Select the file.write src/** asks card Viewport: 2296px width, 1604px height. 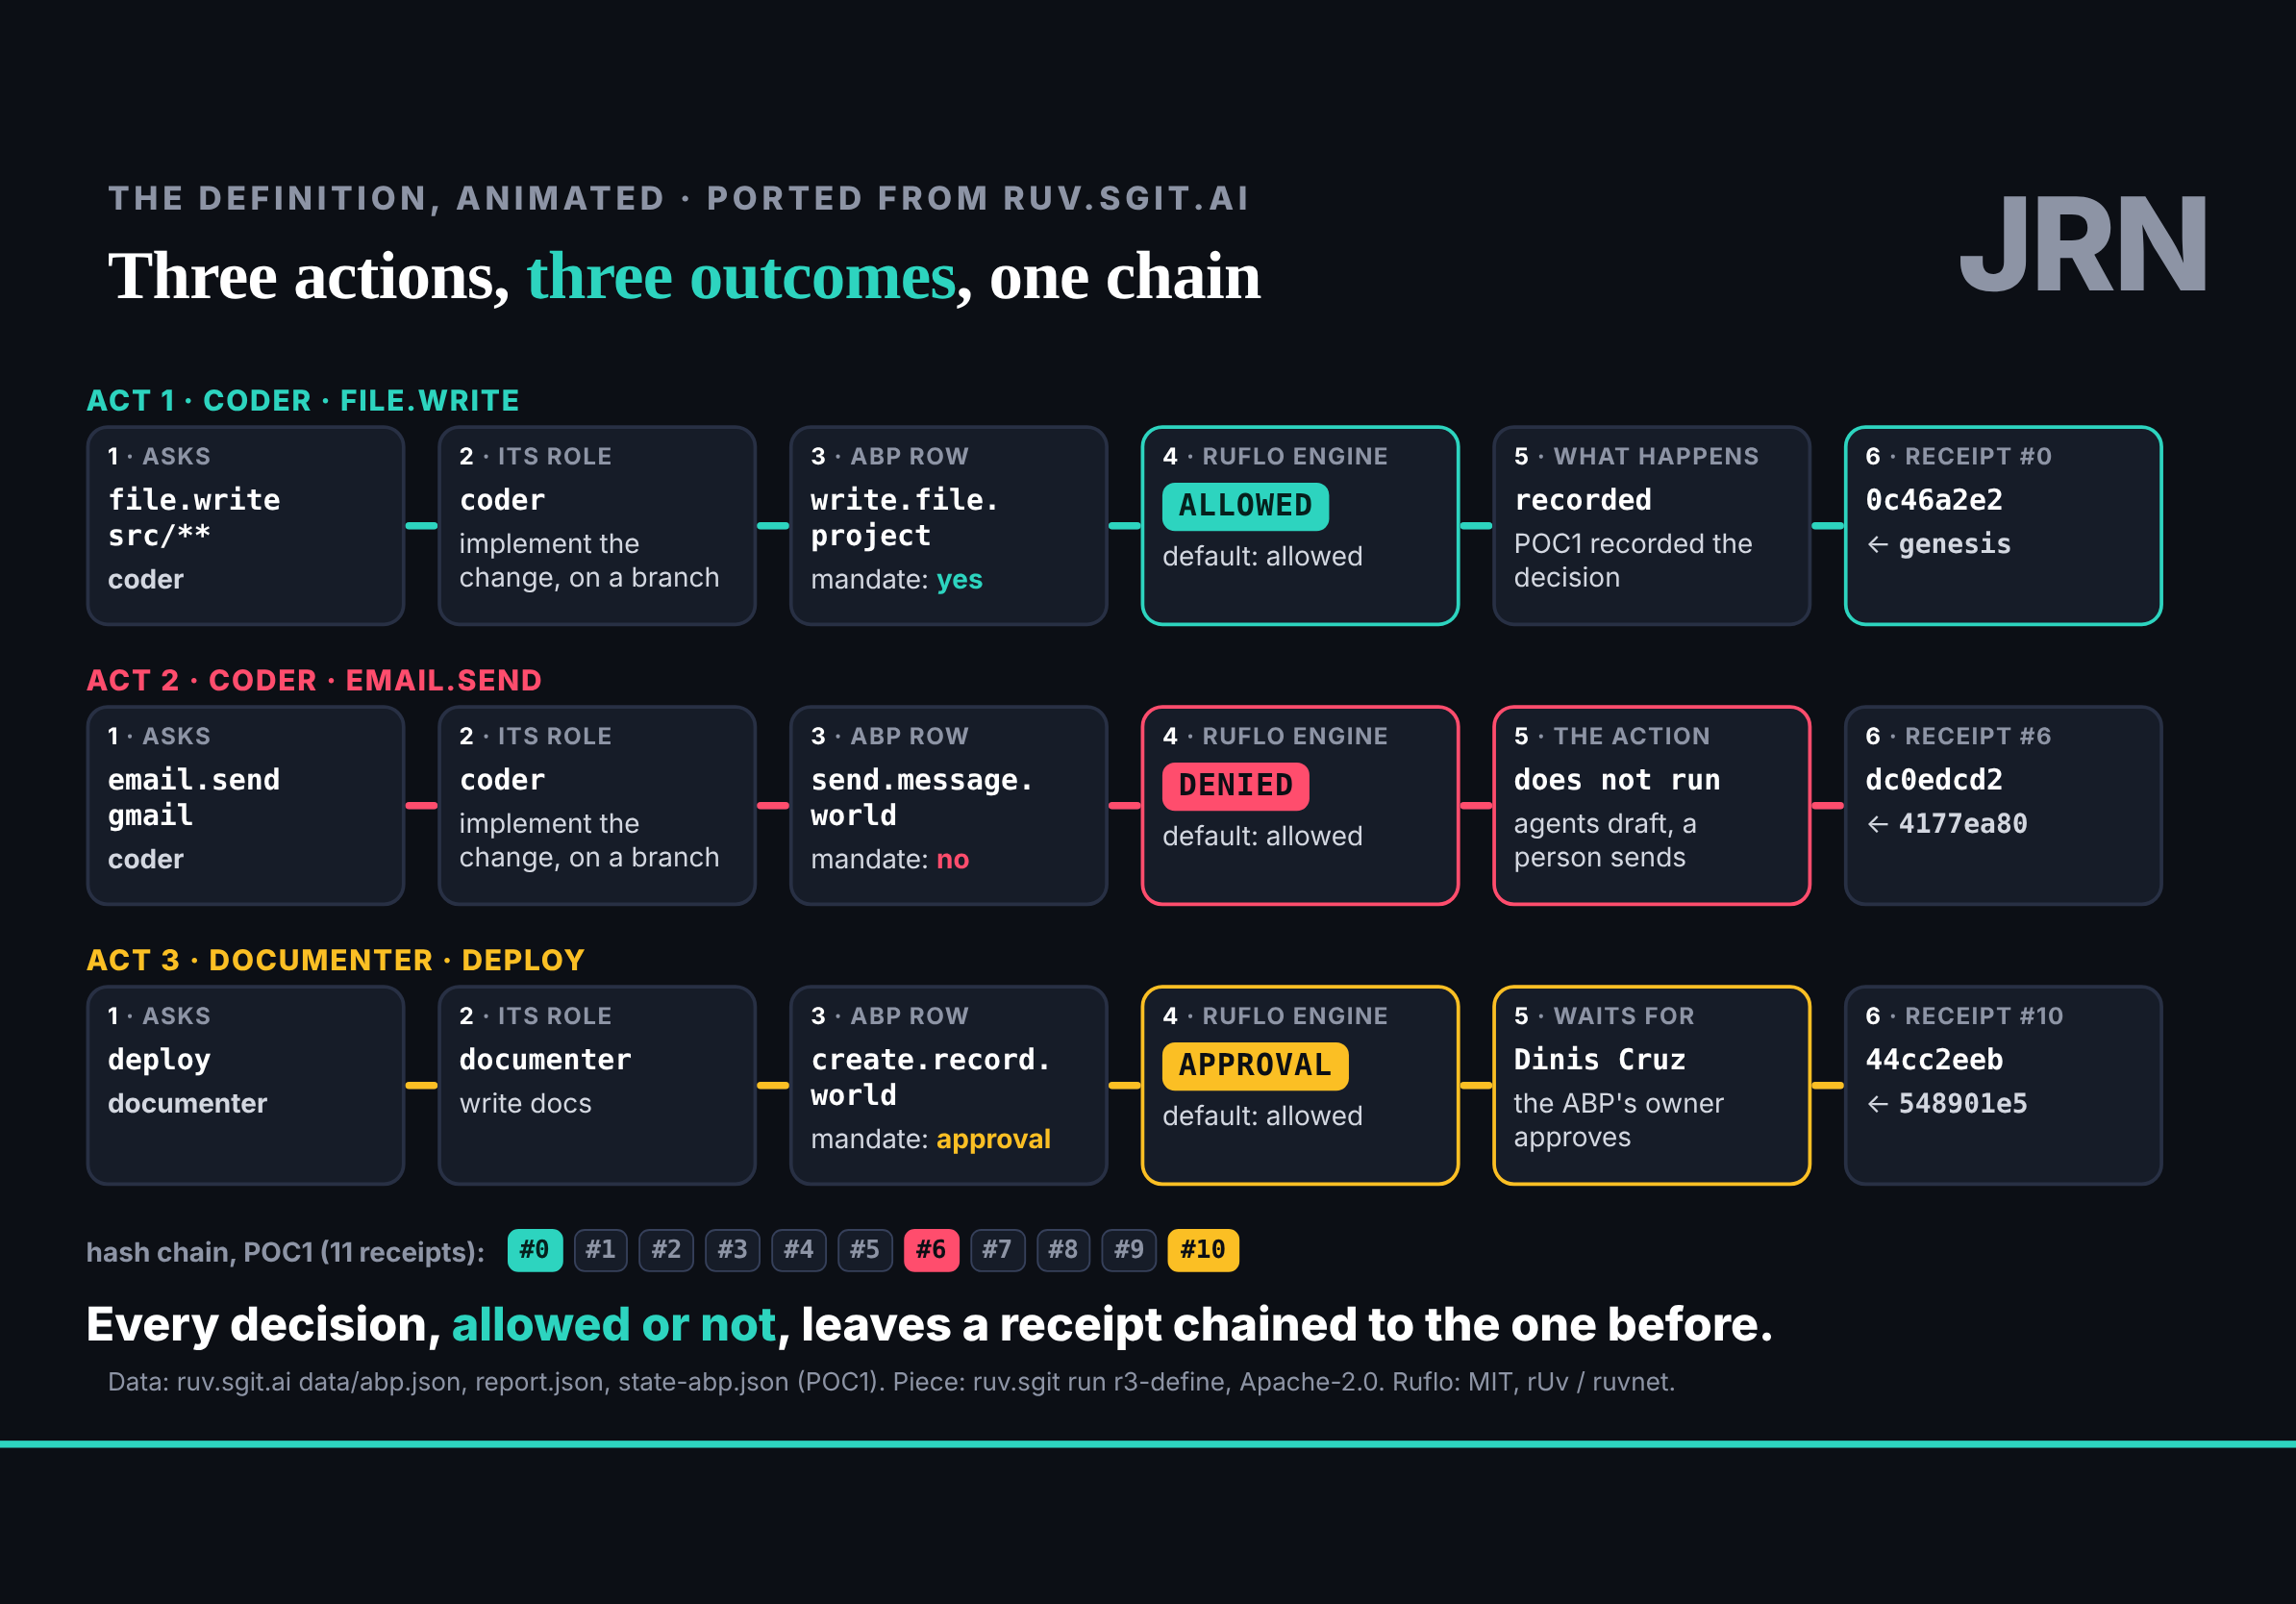coord(246,526)
